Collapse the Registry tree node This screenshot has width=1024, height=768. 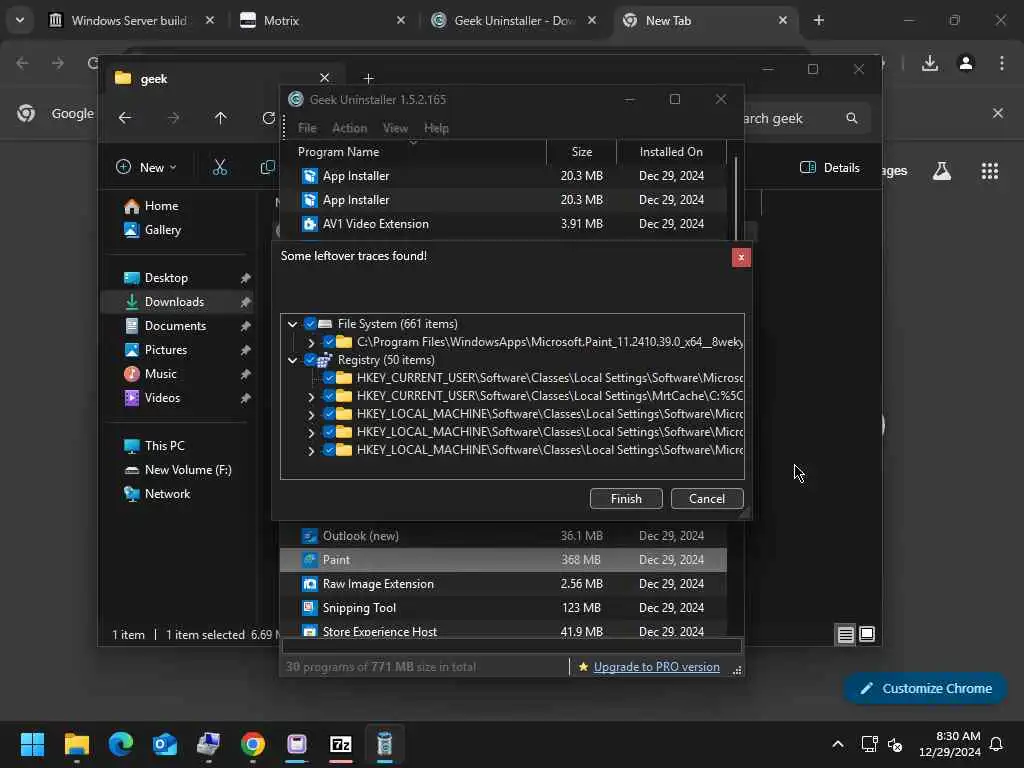click(293, 360)
